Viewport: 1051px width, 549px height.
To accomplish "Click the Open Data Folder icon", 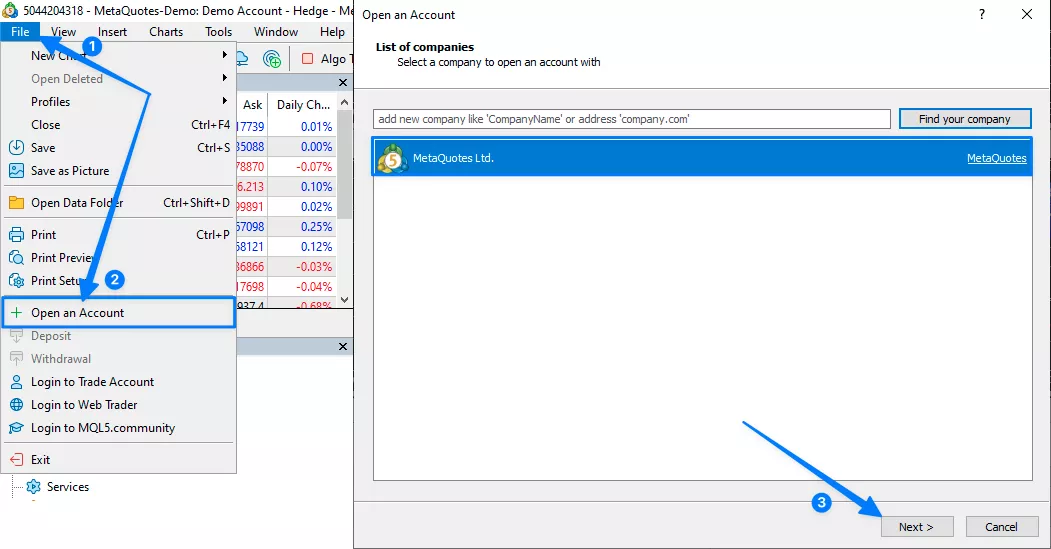I will pos(16,203).
